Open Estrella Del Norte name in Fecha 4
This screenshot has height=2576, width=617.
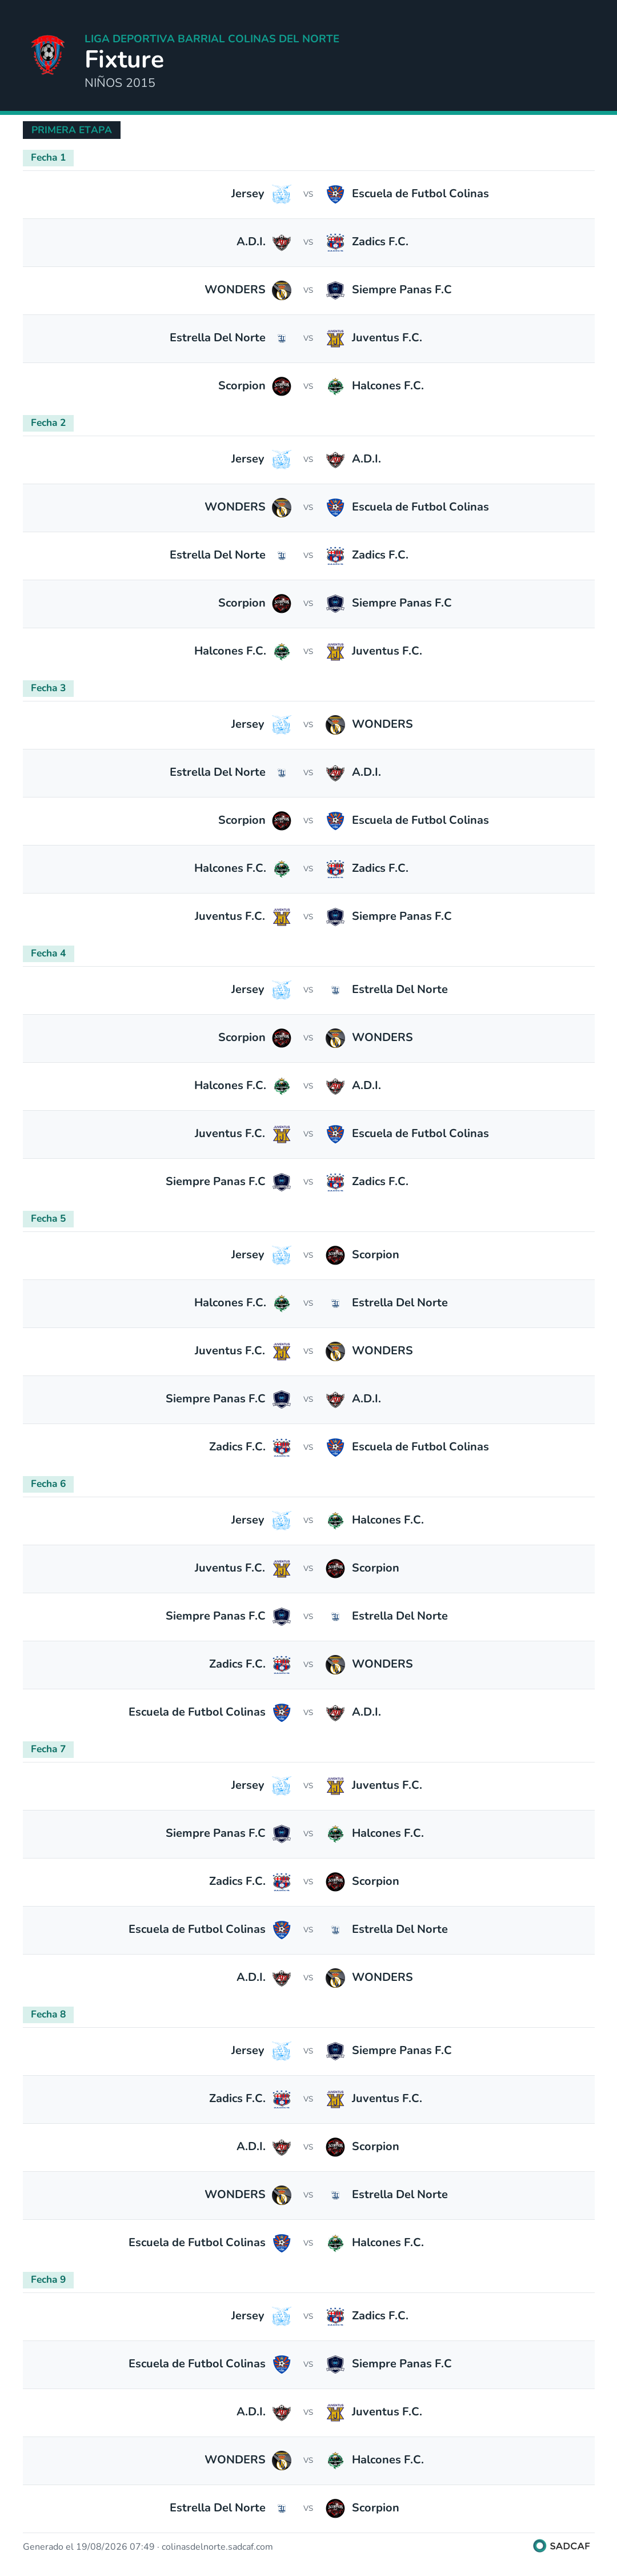(x=400, y=989)
